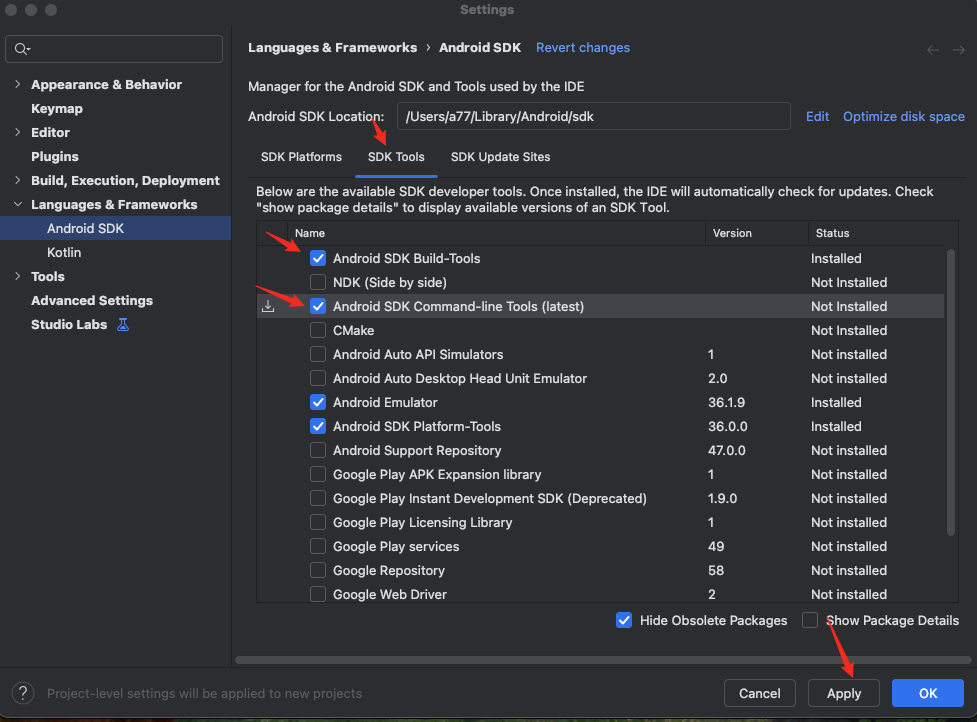Switch to SDK Platforms tab
This screenshot has height=722, width=977.
click(x=301, y=157)
